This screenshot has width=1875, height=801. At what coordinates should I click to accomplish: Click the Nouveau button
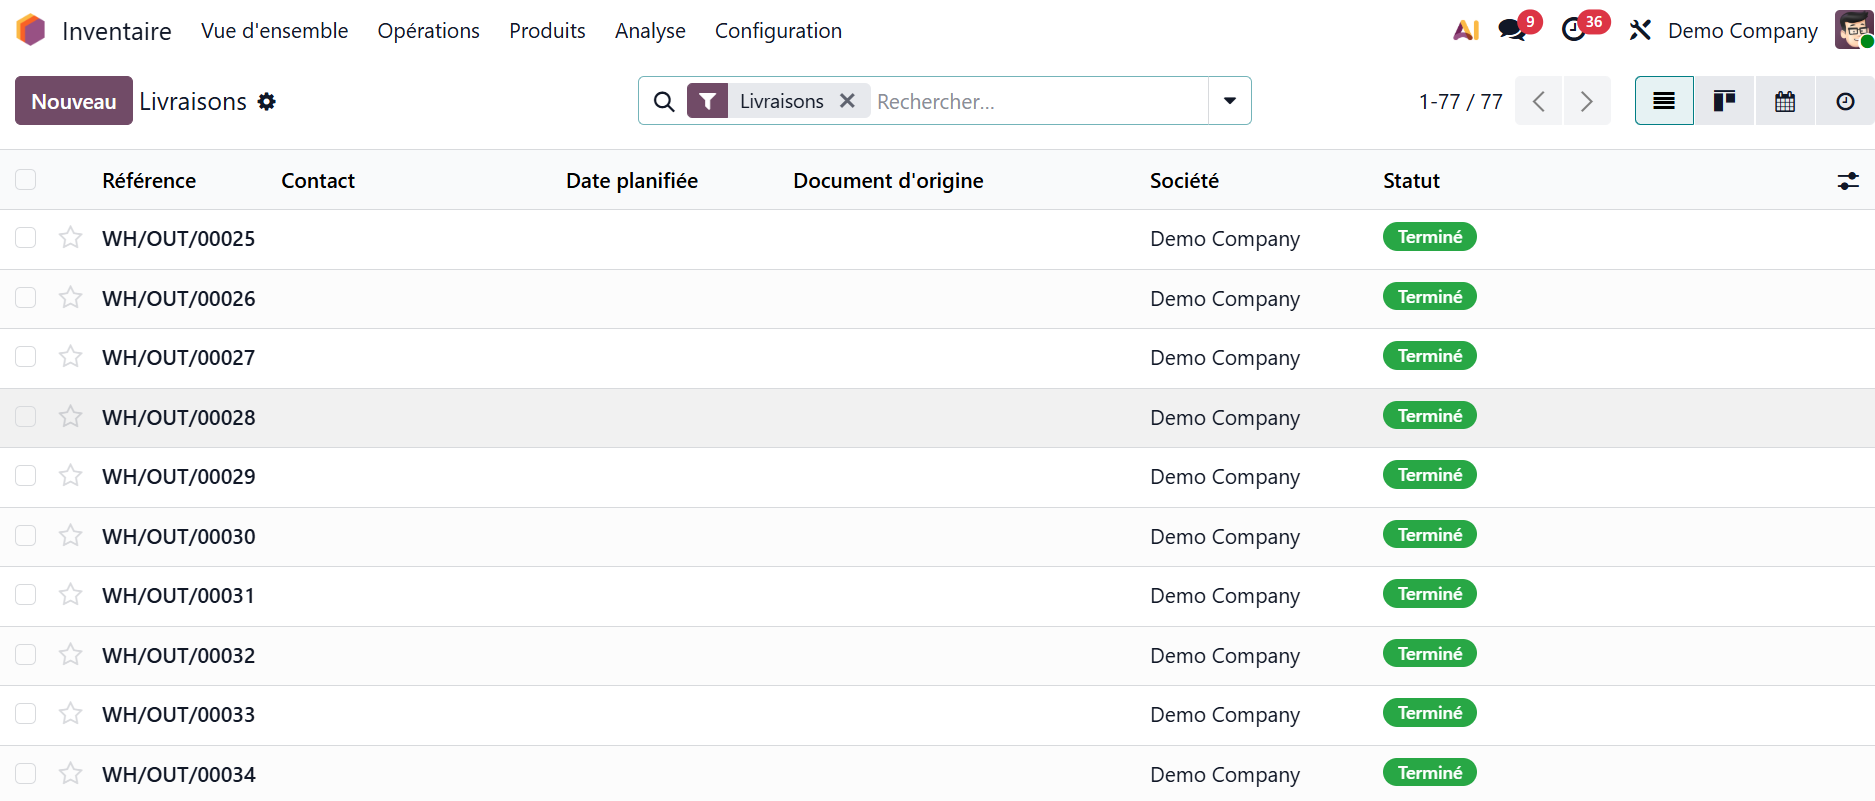[x=74, y=101]
